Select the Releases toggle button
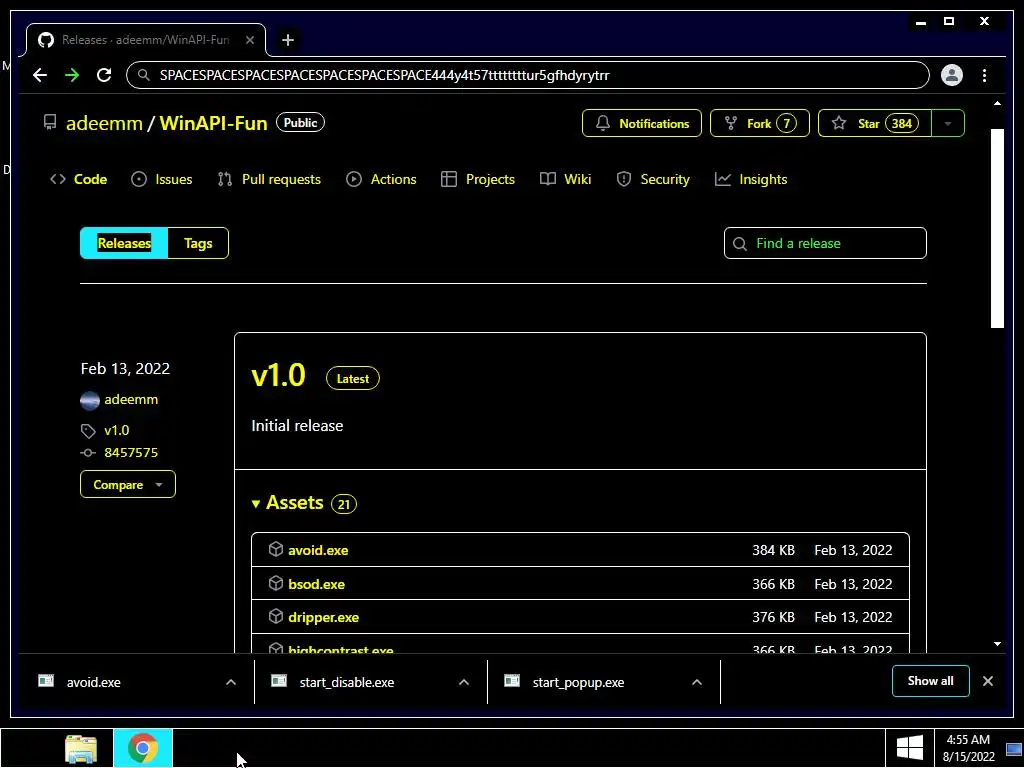The height and width of the screenshot is (768, 1024). pyautogui.click(x=124, y=243)
